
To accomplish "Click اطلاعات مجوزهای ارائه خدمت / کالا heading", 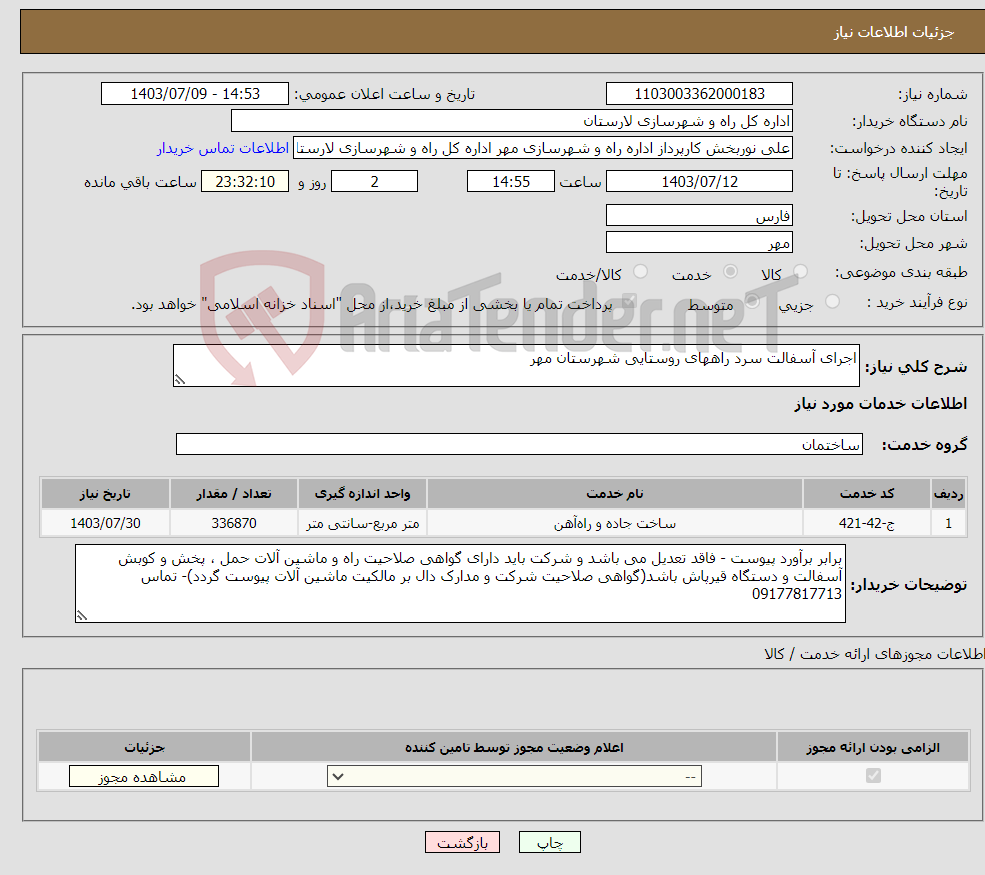I will coord(874,654).
